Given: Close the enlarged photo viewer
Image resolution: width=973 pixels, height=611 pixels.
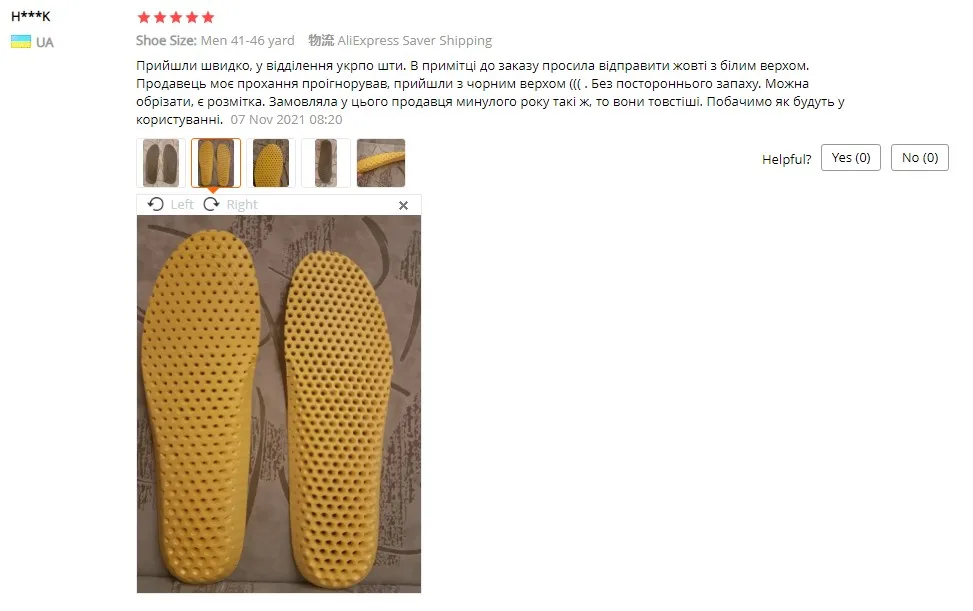Looking at the screenshot, I should pos(403,205).
